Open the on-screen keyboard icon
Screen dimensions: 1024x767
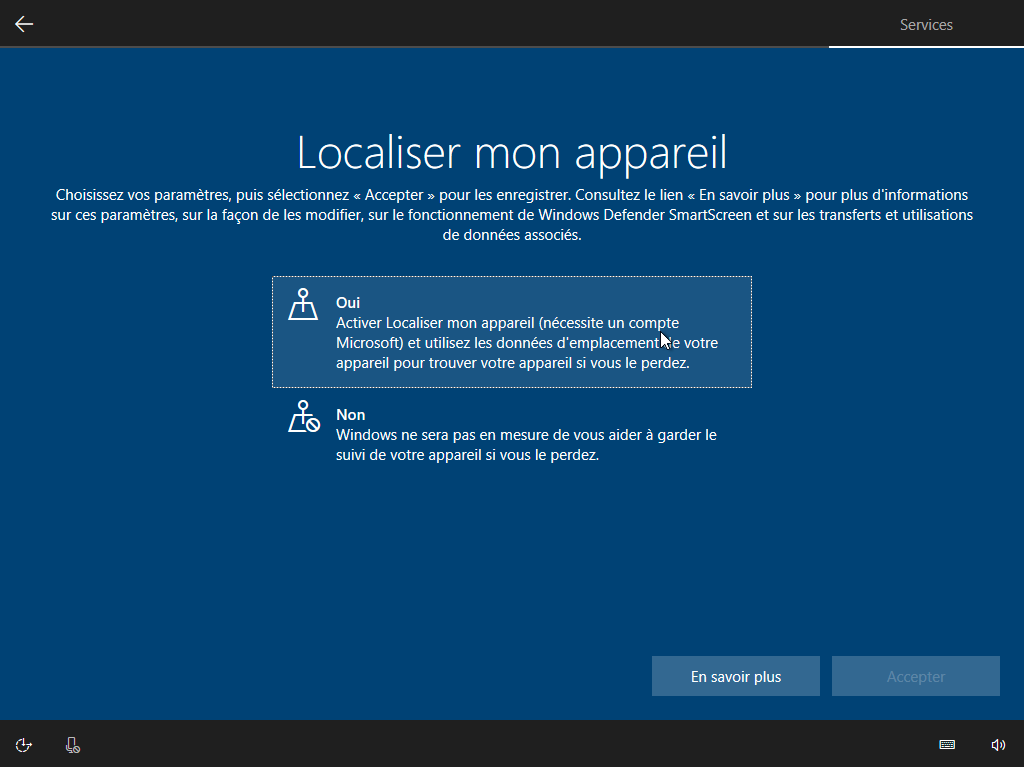point(947,745)
